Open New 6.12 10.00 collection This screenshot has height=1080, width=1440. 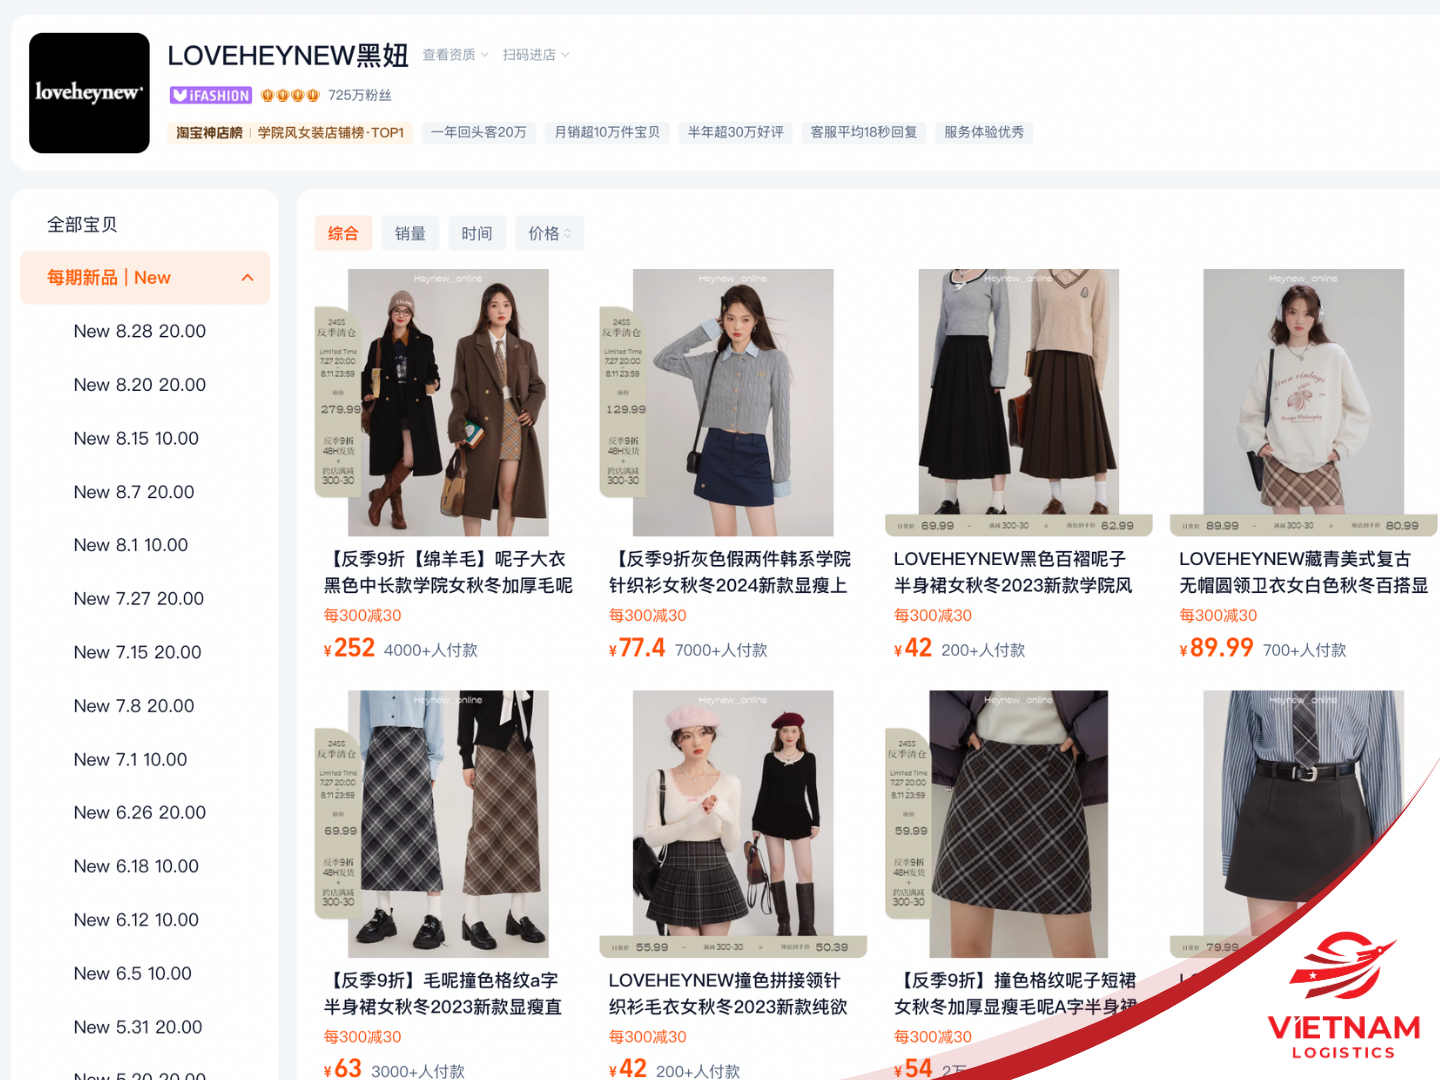[136, 920]
